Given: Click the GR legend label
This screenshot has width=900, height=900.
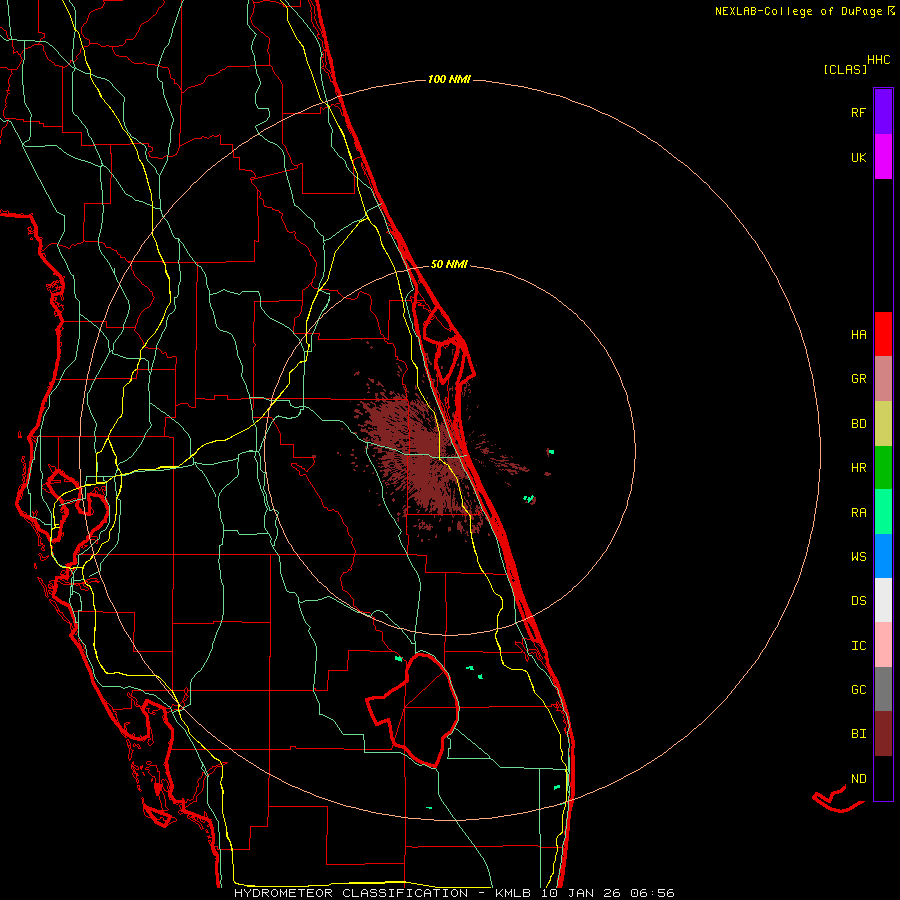Looking at the screenshot, I should 858,379.
